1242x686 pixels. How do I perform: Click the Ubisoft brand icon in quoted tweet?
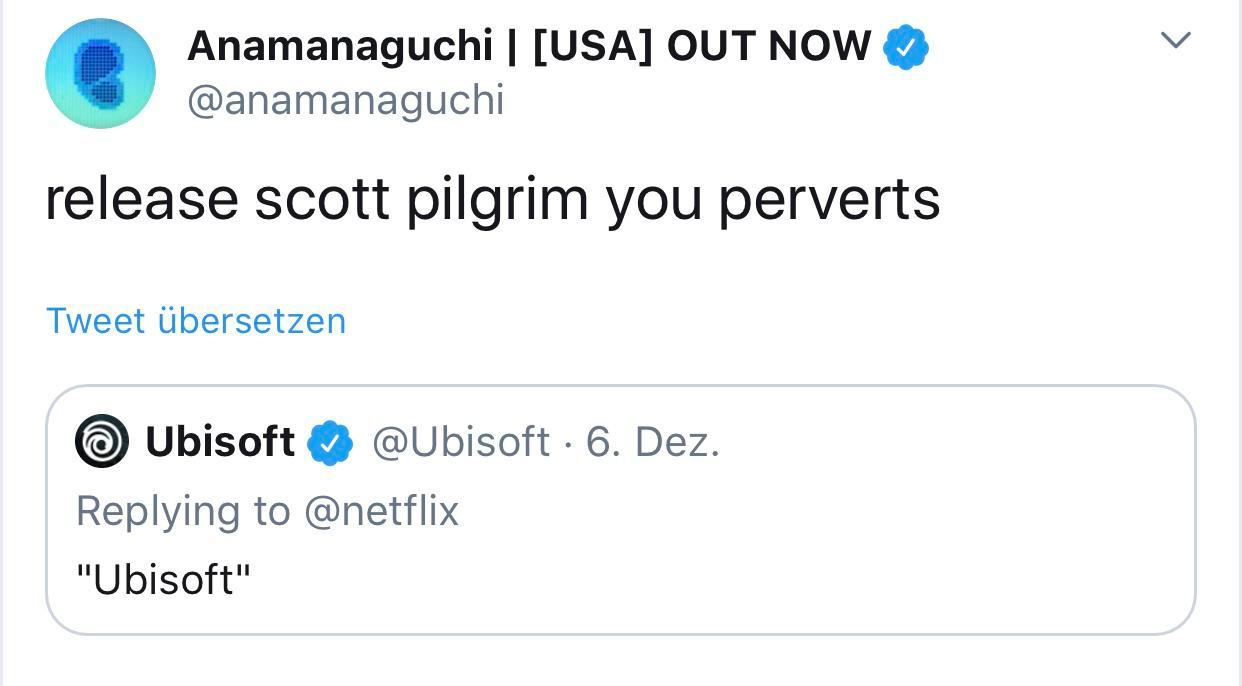[x=100, y=441]
